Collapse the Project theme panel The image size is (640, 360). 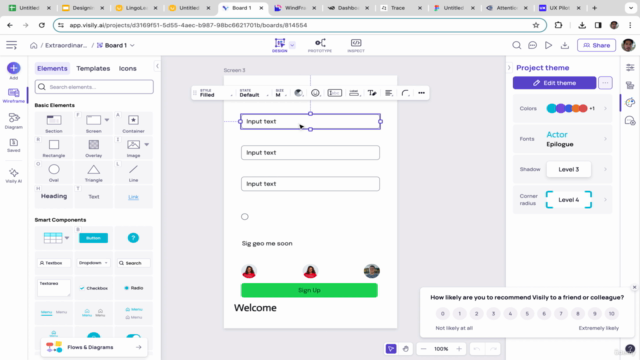(509, 67)
